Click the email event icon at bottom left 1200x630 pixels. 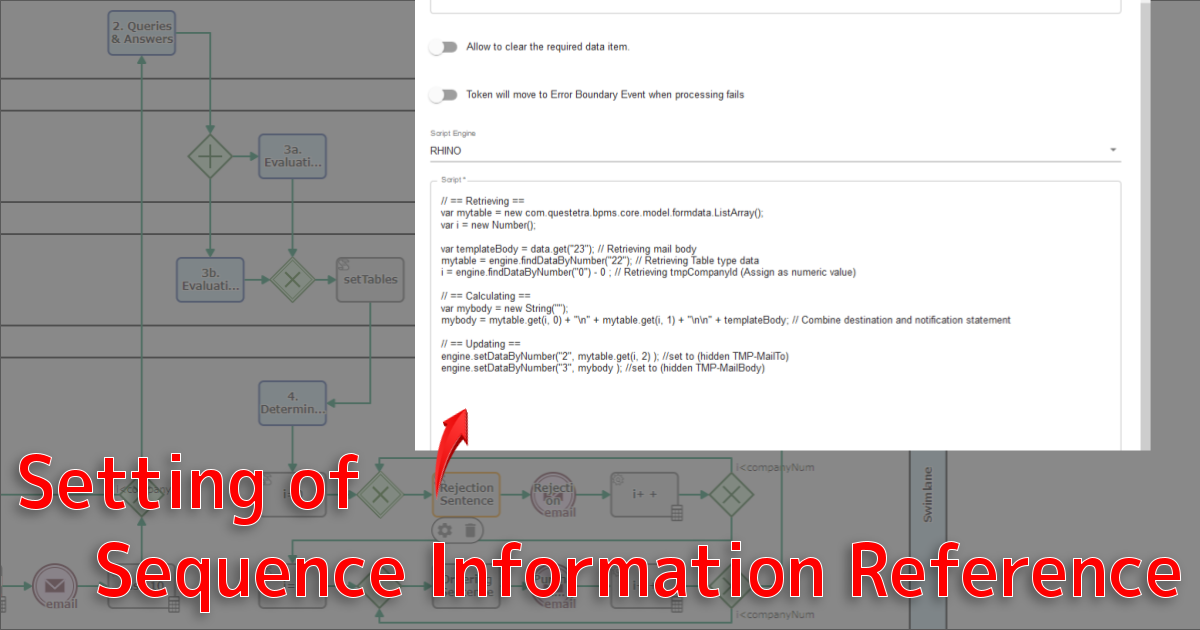[x=54, y=588]
